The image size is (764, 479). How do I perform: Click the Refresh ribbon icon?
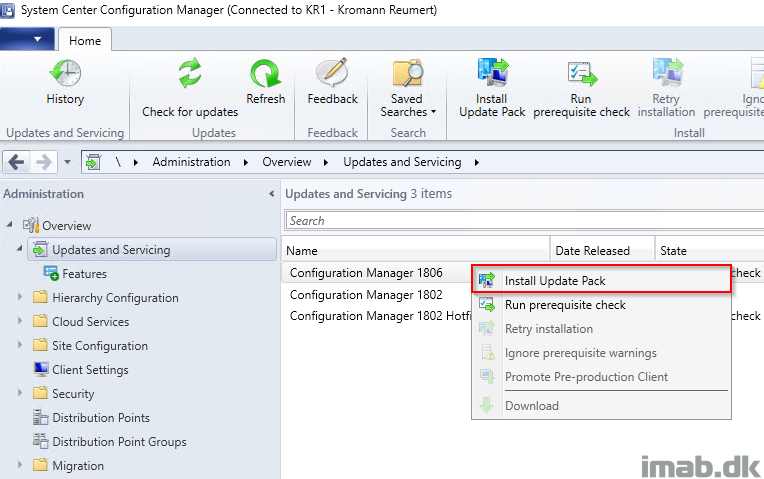[x=266, y=74]
